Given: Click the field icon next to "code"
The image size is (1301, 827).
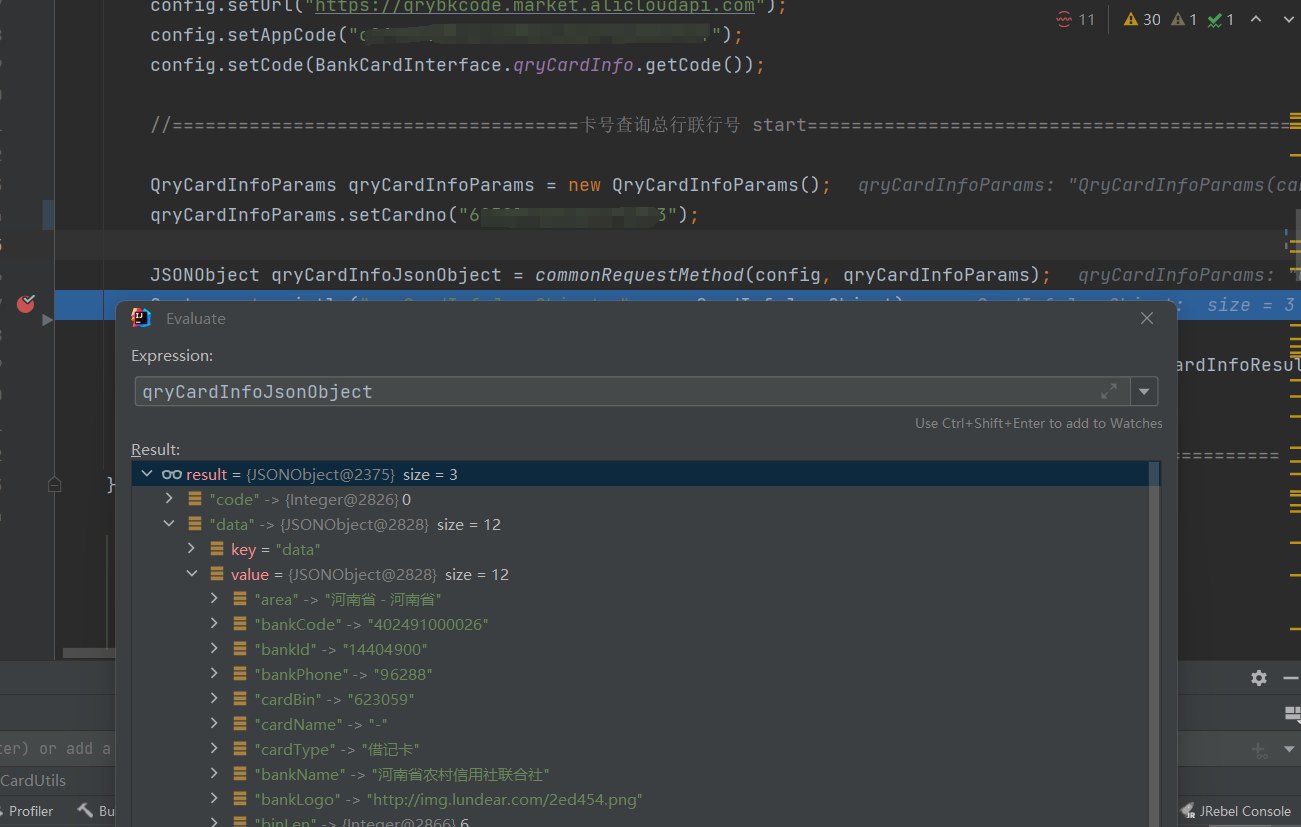Looking at the screenshot, I should 194,499.
